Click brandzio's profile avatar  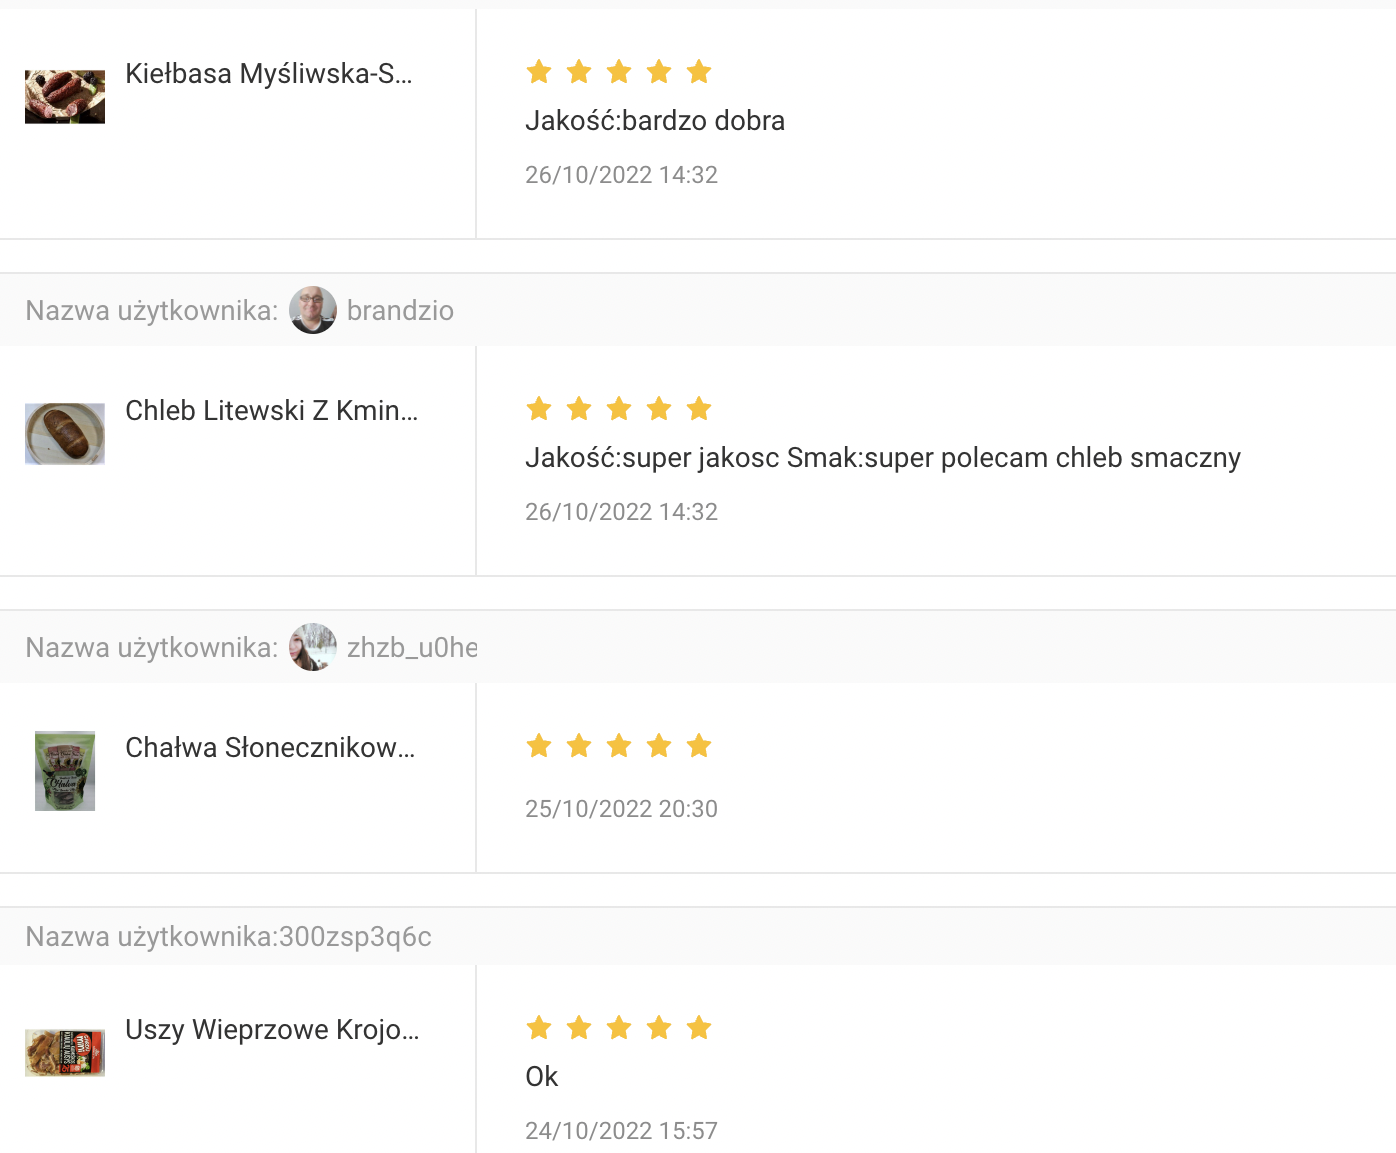tap(313, 310)
